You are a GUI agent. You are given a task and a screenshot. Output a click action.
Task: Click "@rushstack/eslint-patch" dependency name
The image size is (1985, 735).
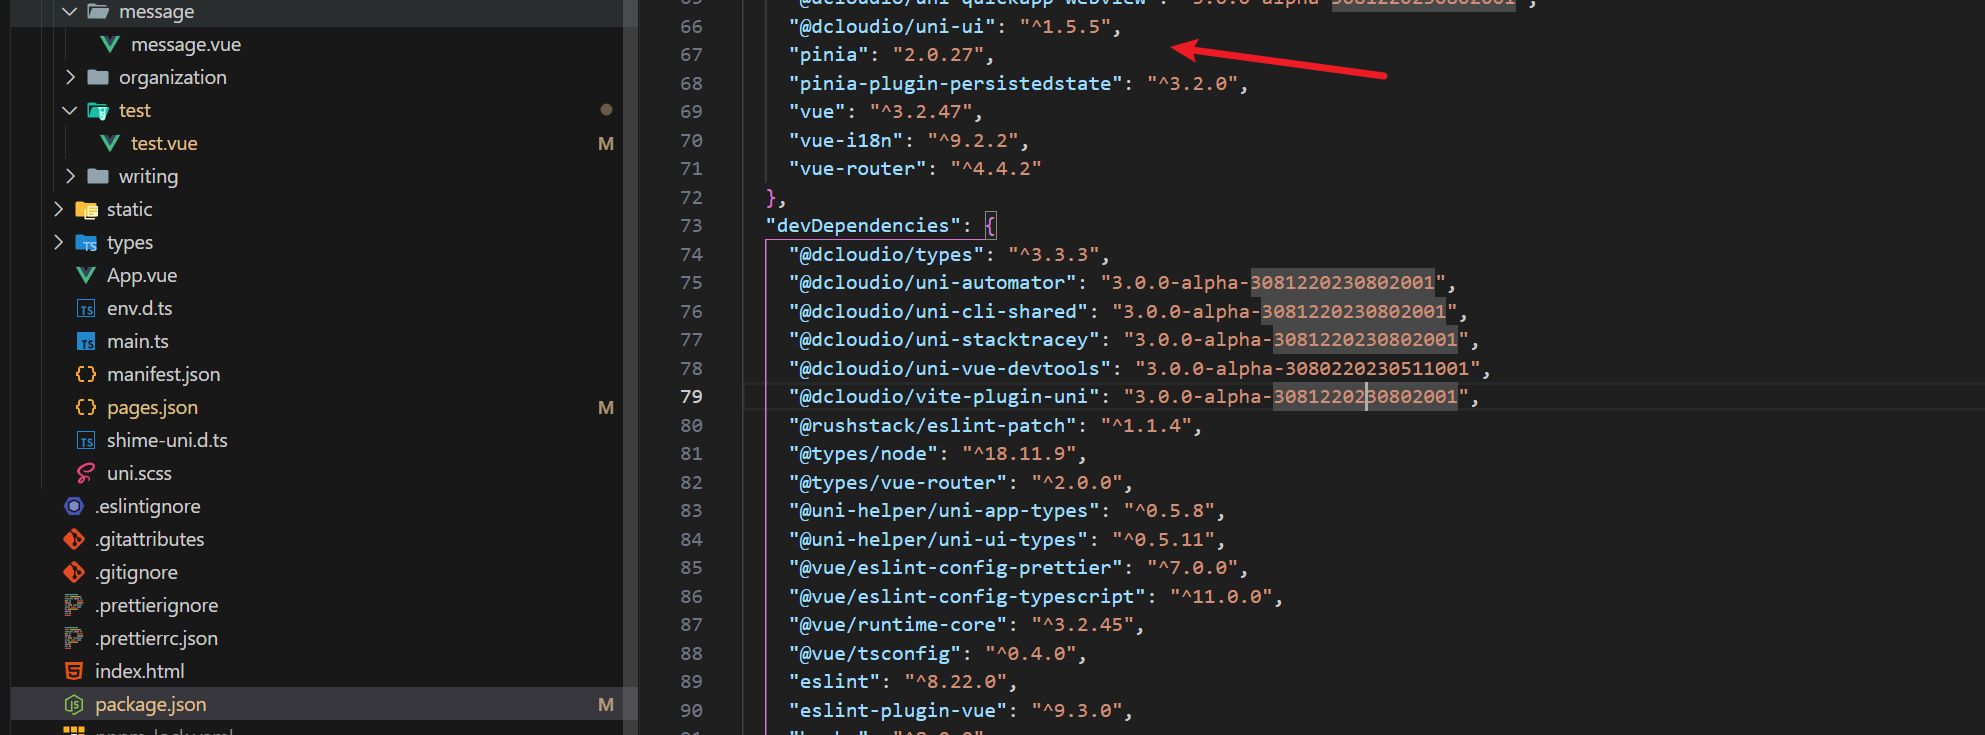click(932, 425)
